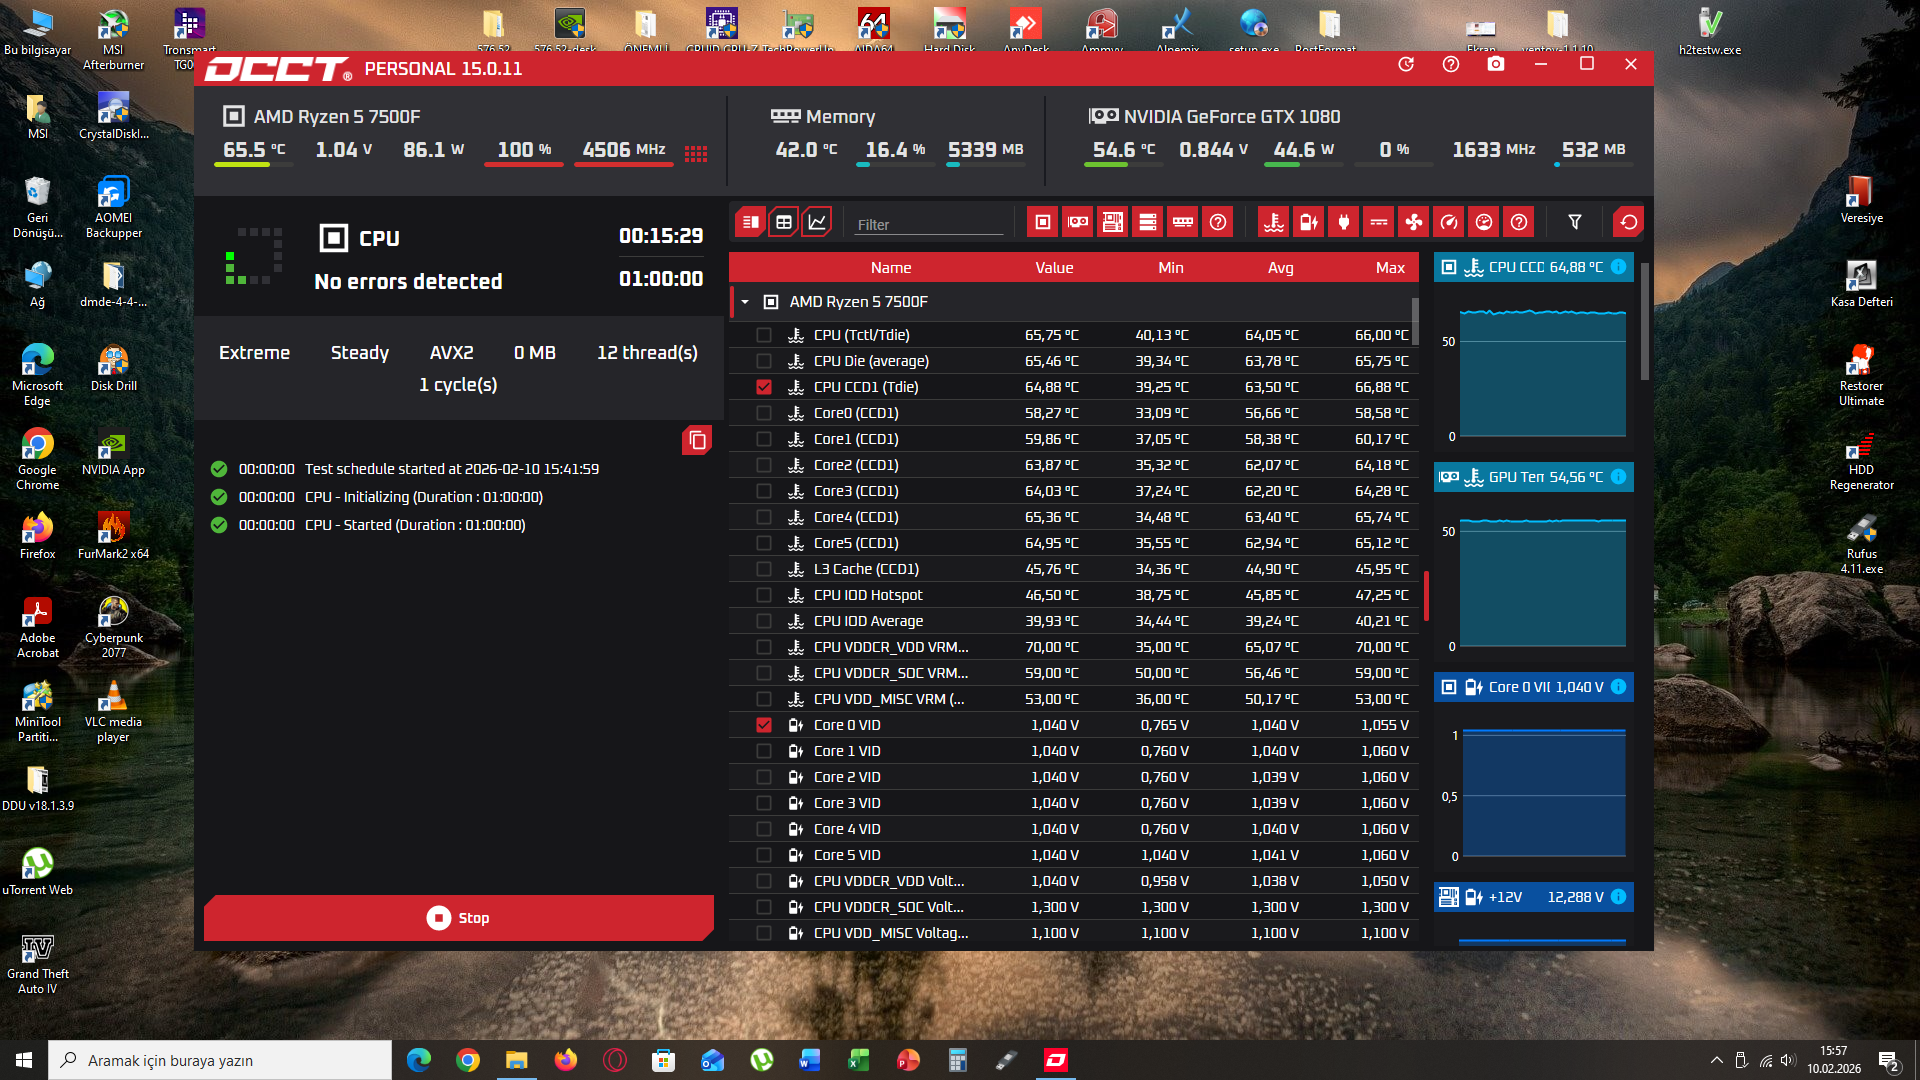Click the Filter text field

[928, 224]
